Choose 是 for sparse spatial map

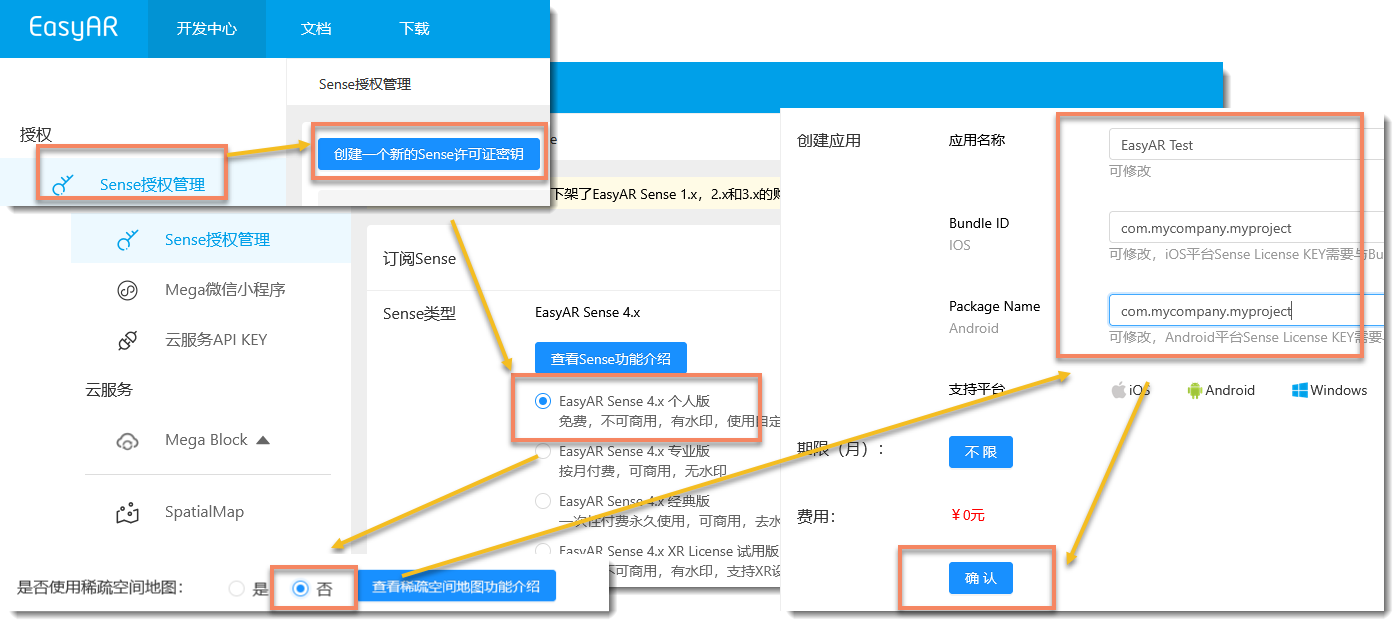237,589
